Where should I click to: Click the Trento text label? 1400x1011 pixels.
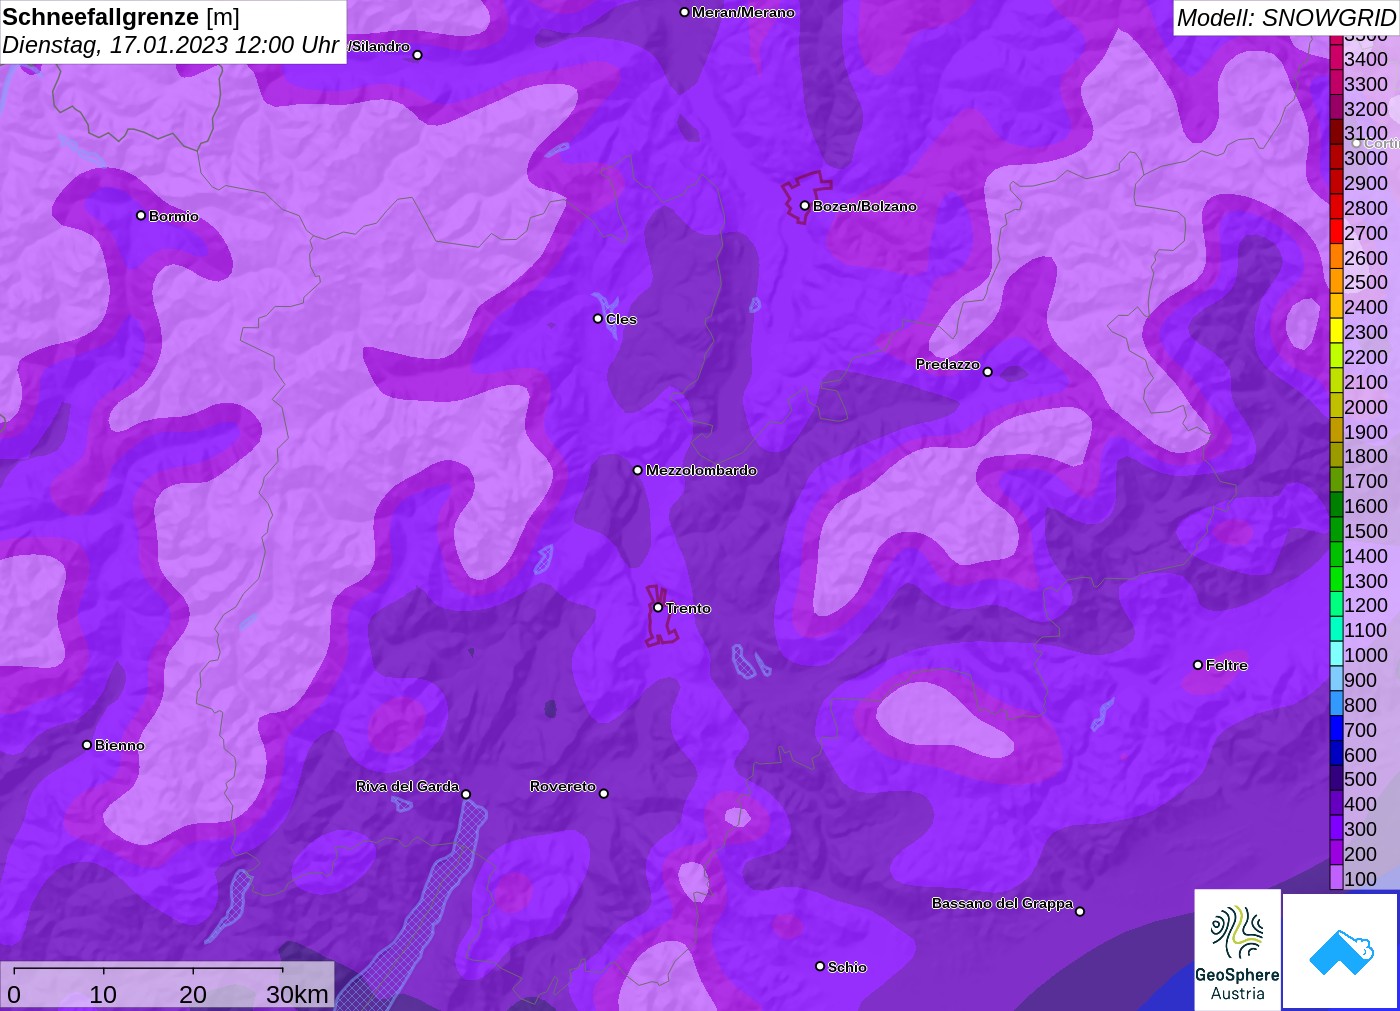pyautogui.click(x=688, y=608)
